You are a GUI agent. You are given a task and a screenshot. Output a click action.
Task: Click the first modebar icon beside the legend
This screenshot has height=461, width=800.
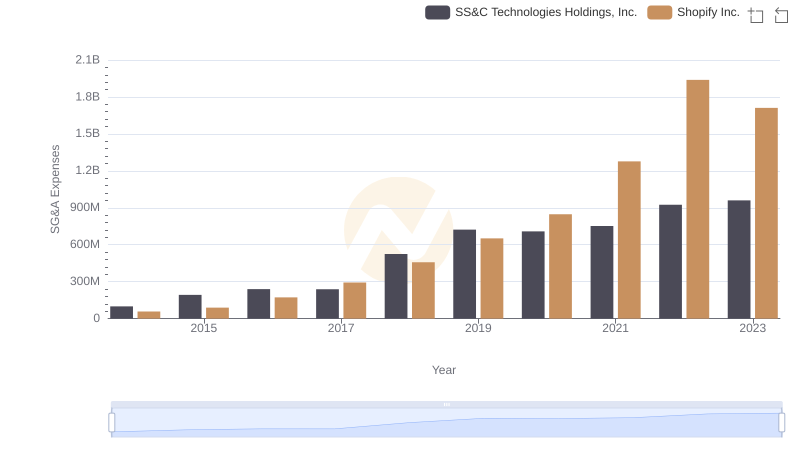coord(756,15)
